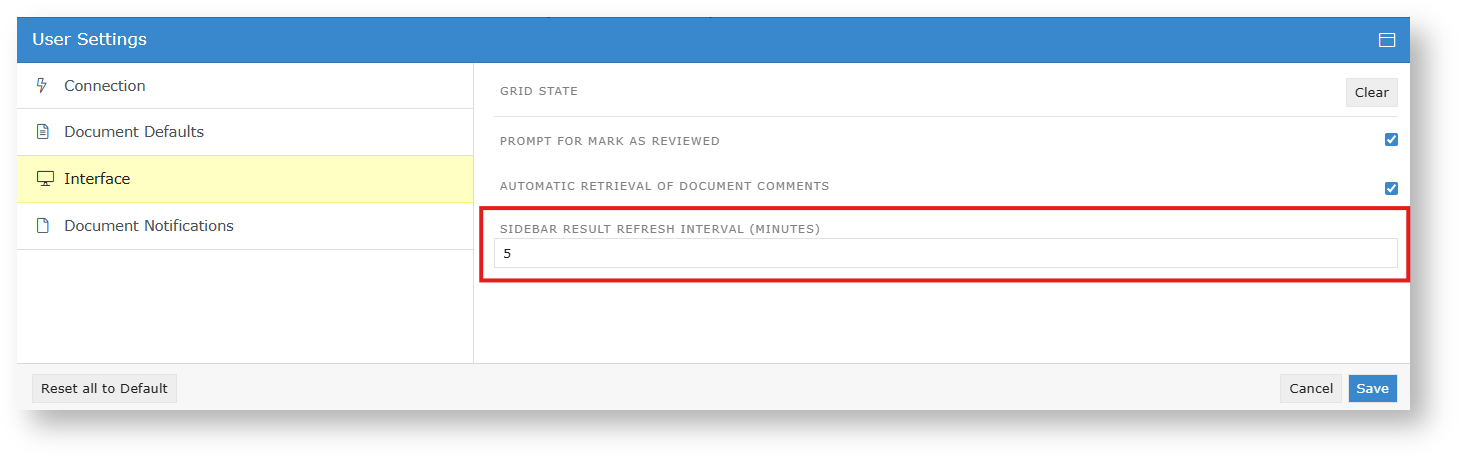Disable automatic retrieval of document comments
This screenshot has width=1459, height=458.
tap(1391, 188)
